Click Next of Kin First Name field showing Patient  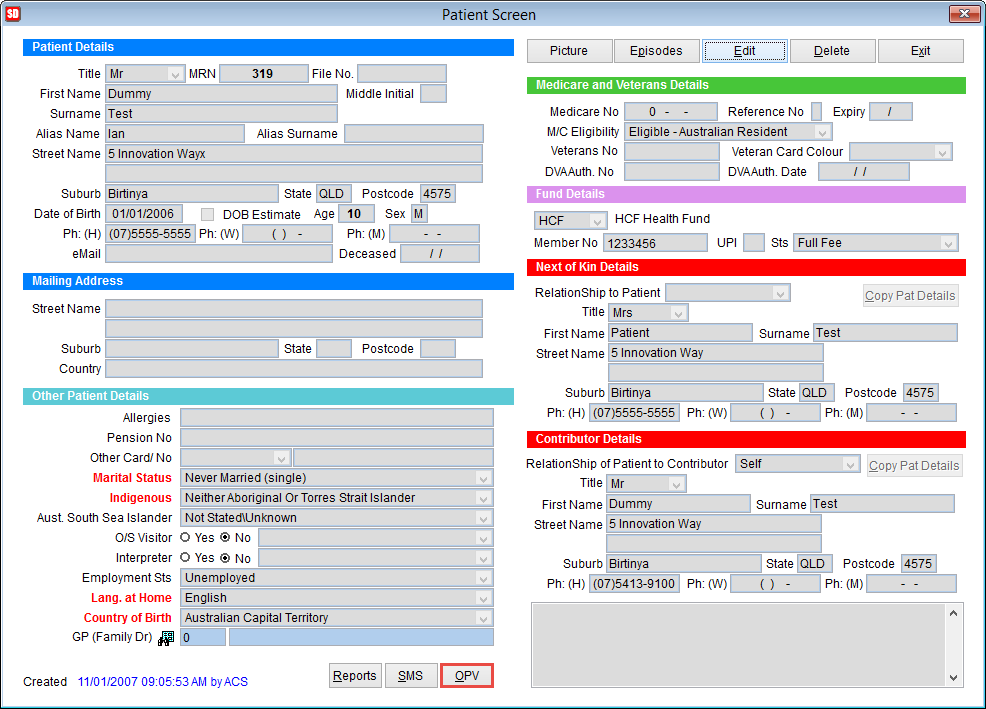pos(680,333)
